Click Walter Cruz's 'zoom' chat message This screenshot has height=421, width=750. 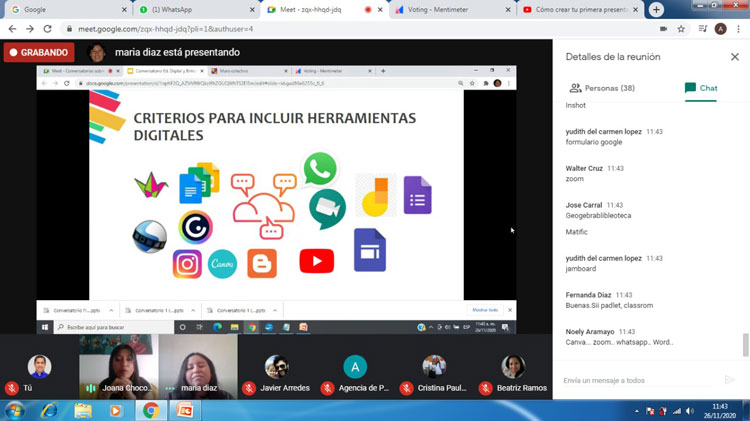(x=574, y=179)
